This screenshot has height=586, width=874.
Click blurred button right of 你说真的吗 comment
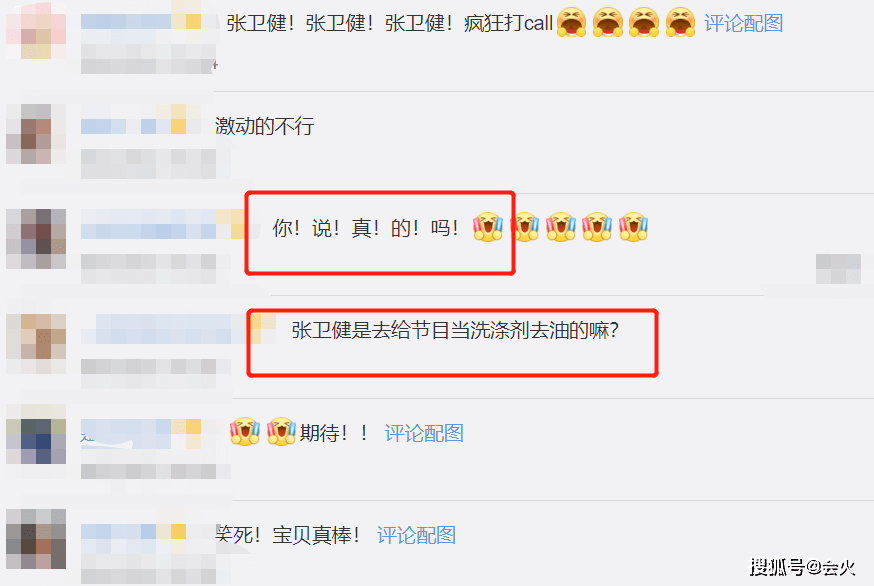838,269
